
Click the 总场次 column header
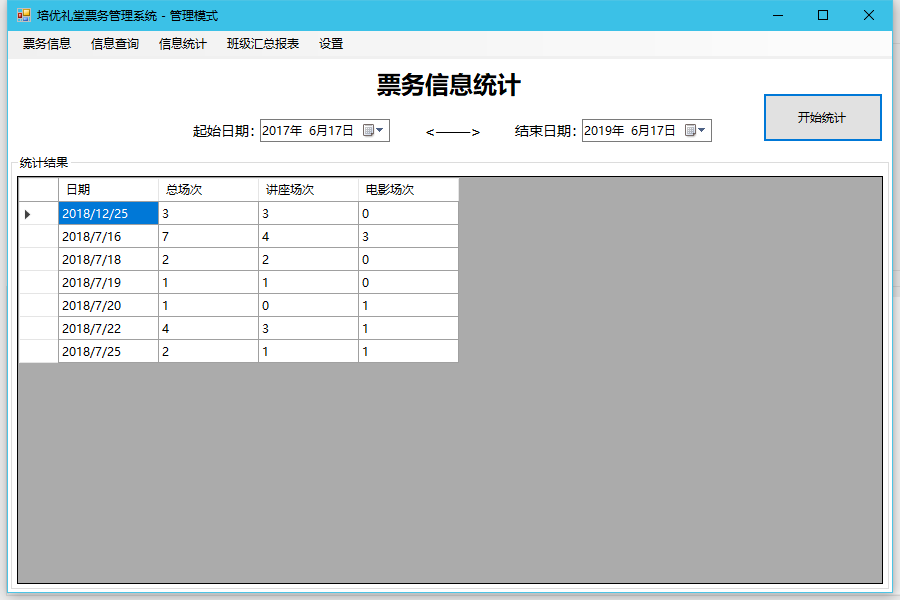(208, 190)
